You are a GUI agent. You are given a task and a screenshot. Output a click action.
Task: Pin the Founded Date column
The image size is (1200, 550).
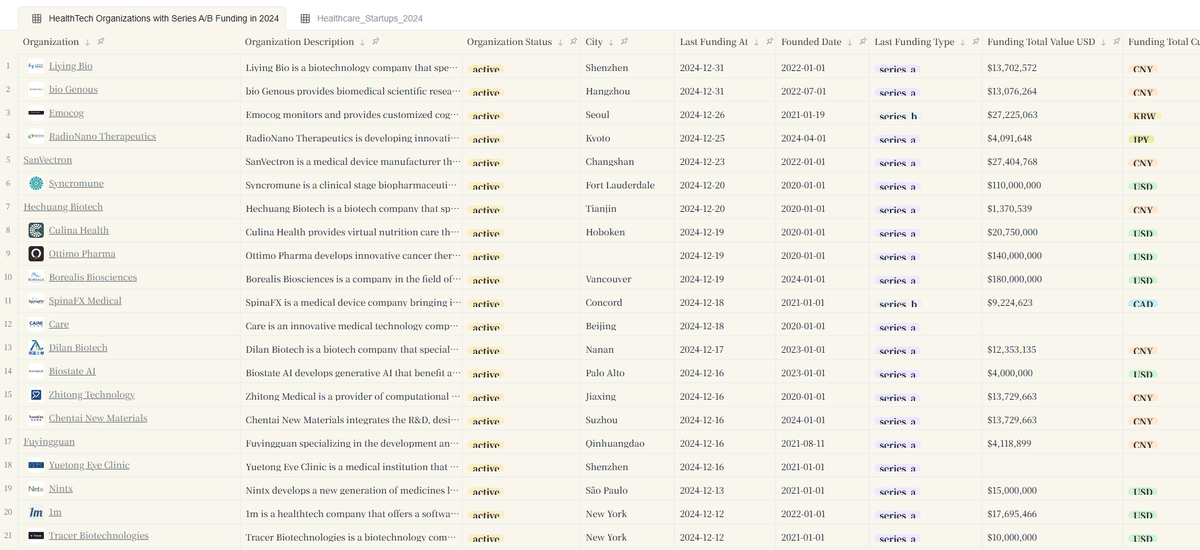(864, 42)
